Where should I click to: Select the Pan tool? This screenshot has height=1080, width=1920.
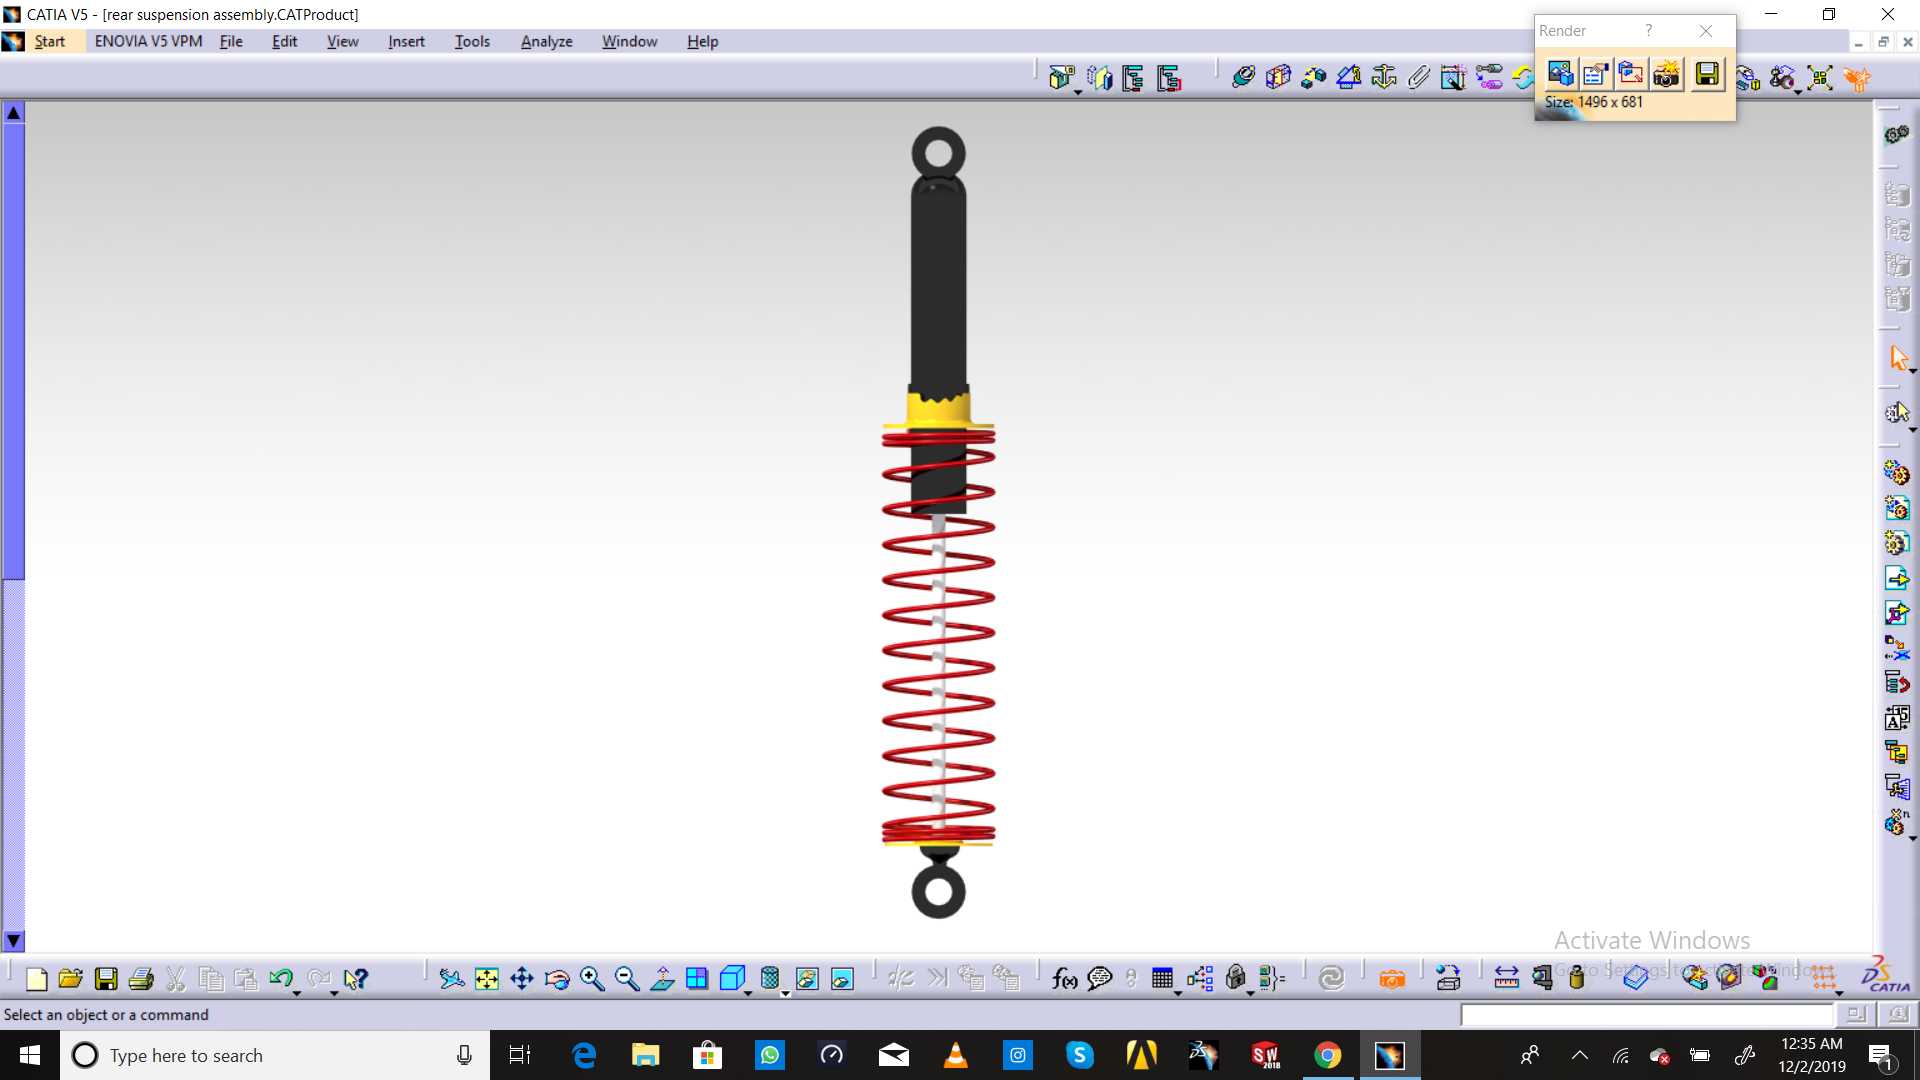pos(522,979)
